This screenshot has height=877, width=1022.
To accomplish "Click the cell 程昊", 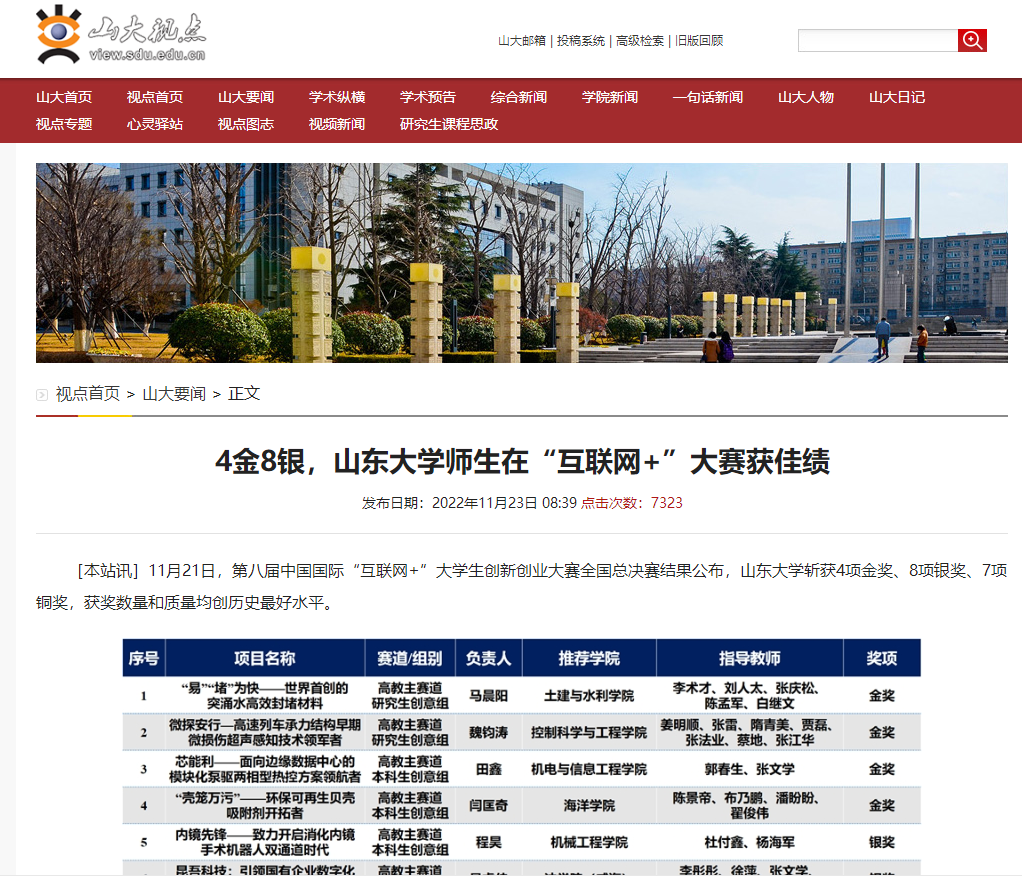I will [x=488, y=842].
